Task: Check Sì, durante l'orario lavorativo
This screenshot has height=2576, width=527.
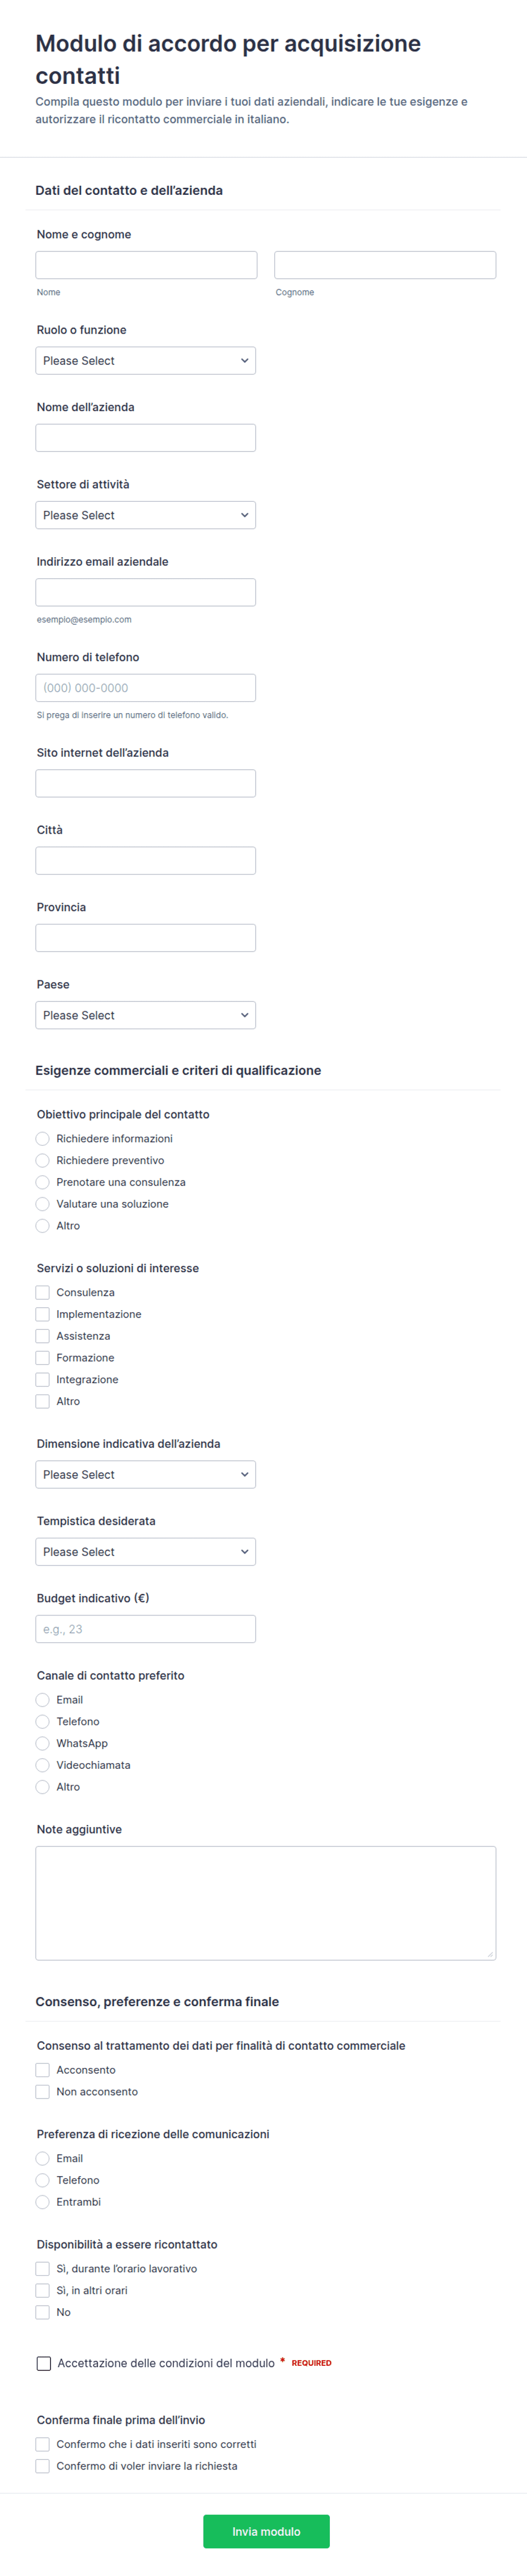Action: tap(42, 2268)
